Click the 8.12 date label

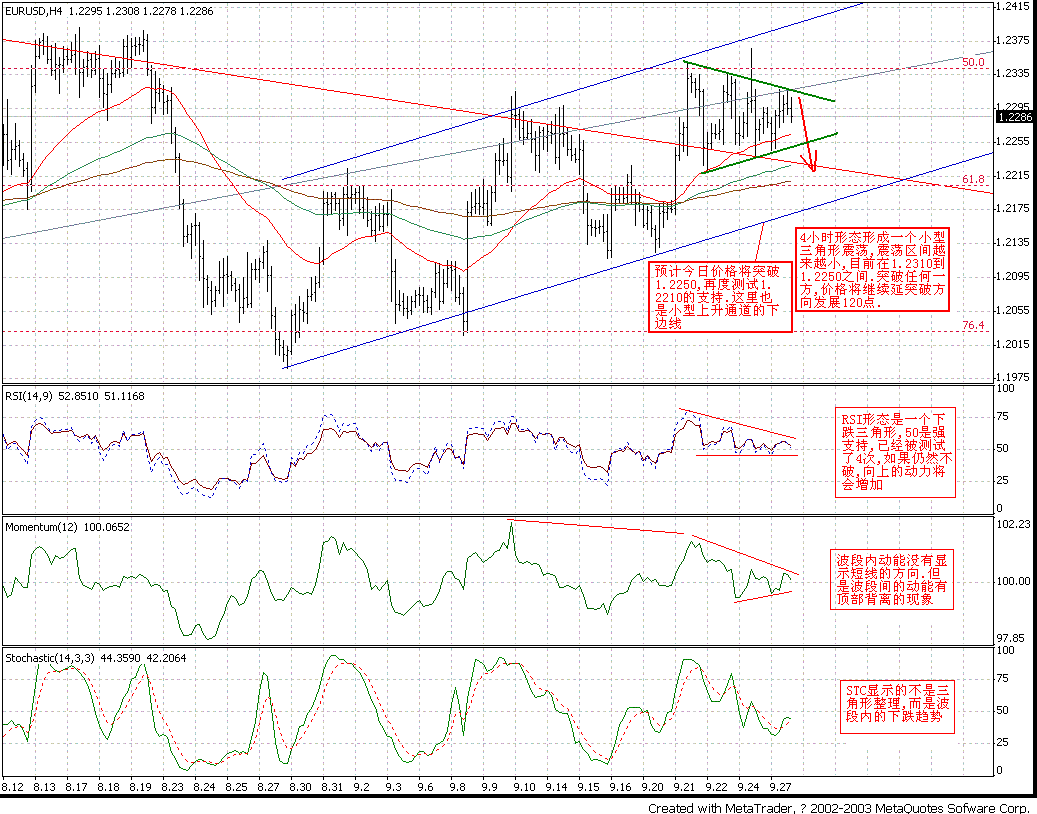pos(13,786)
